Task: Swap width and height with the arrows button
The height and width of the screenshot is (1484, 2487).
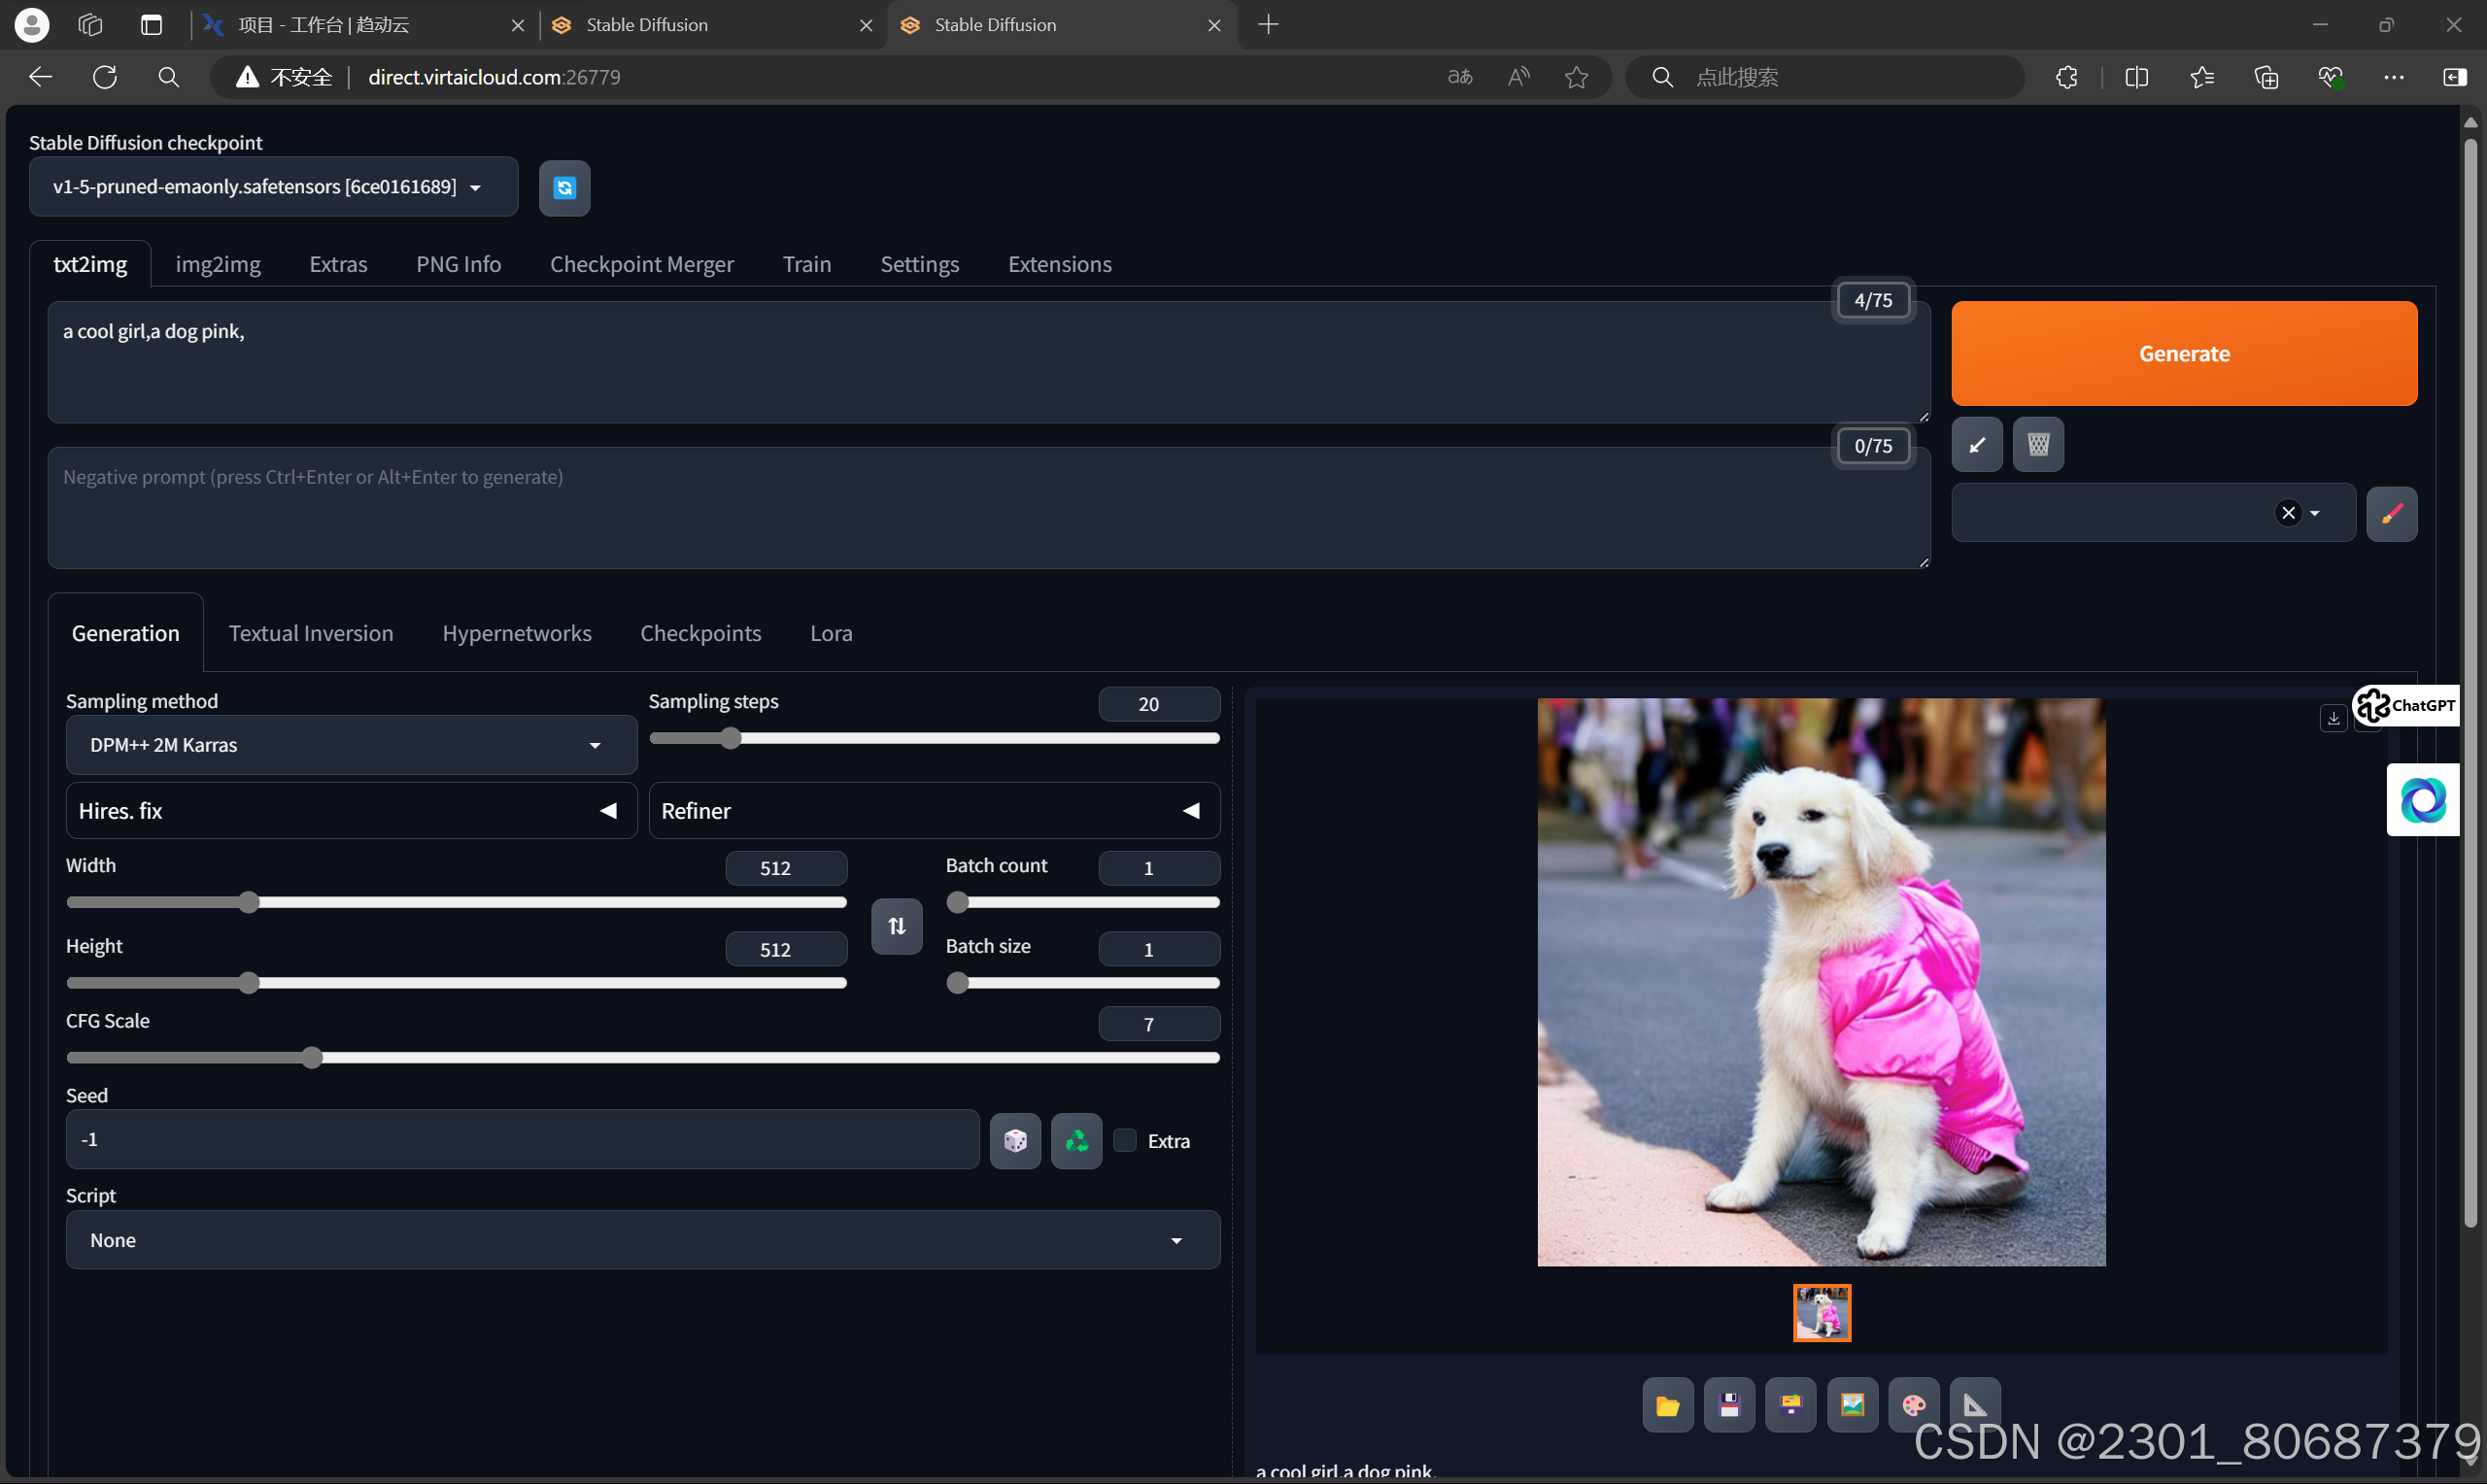Action: click(896, 926)
